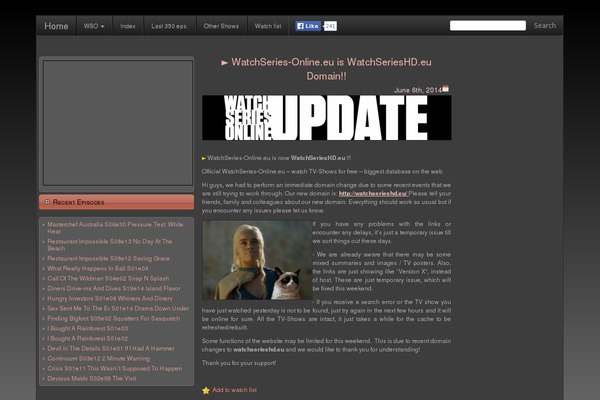Click the Search button
Viewport: 600px width, 400px height.
pyautogui.click(x=545, y=26)
